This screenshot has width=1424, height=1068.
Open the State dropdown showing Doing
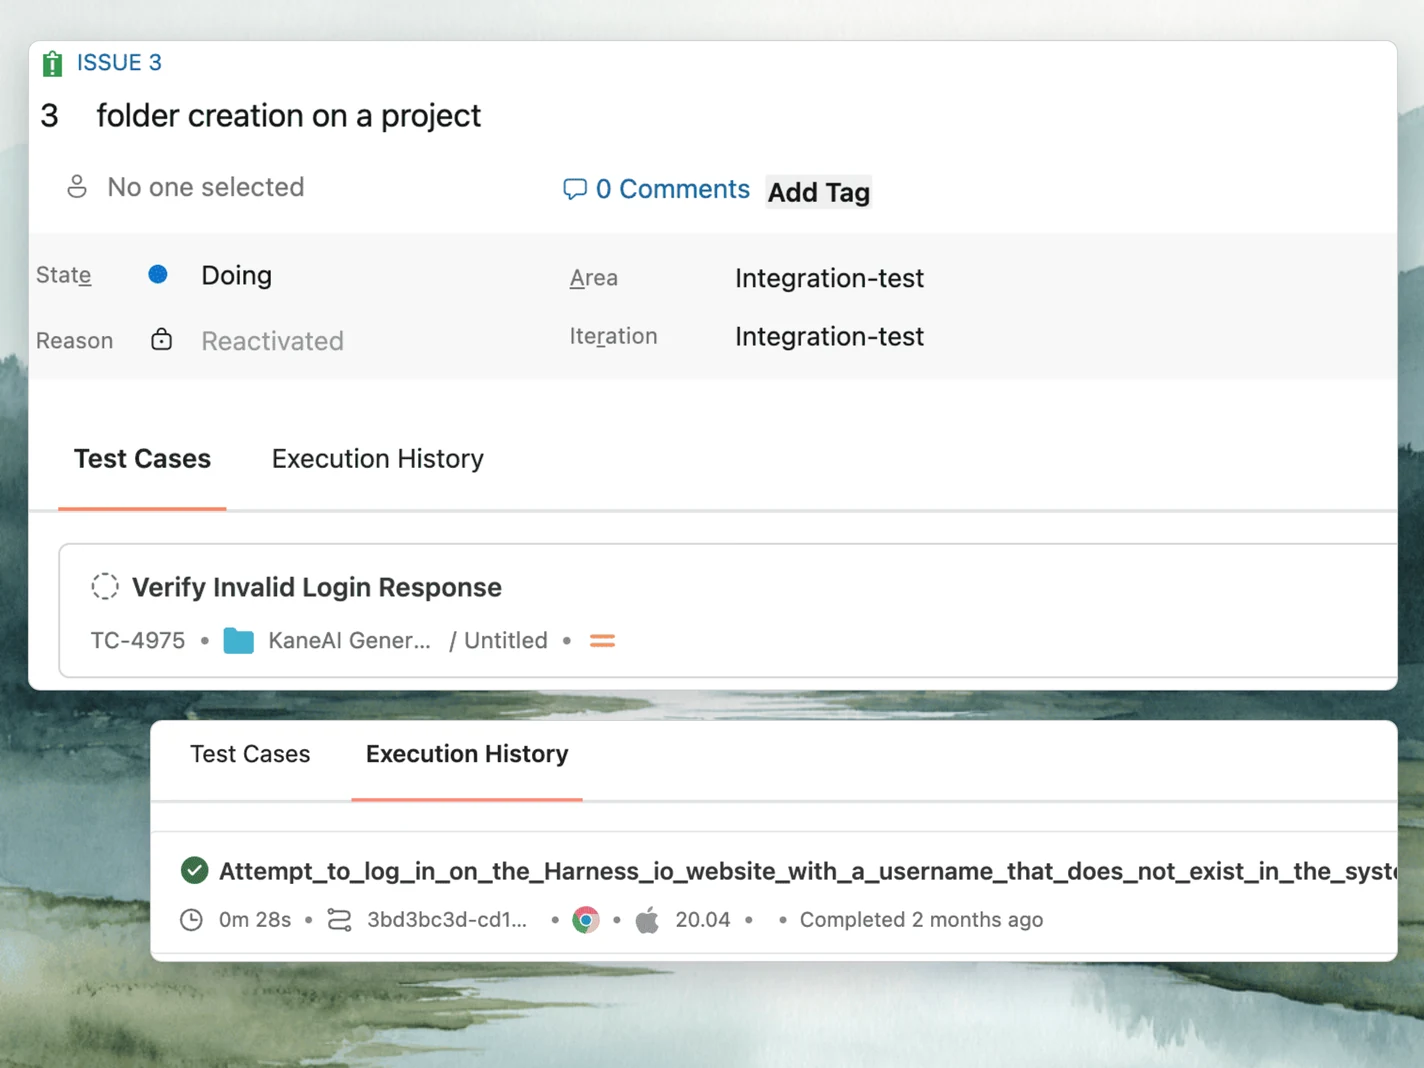pyautogui.click(x=236, y=275)
